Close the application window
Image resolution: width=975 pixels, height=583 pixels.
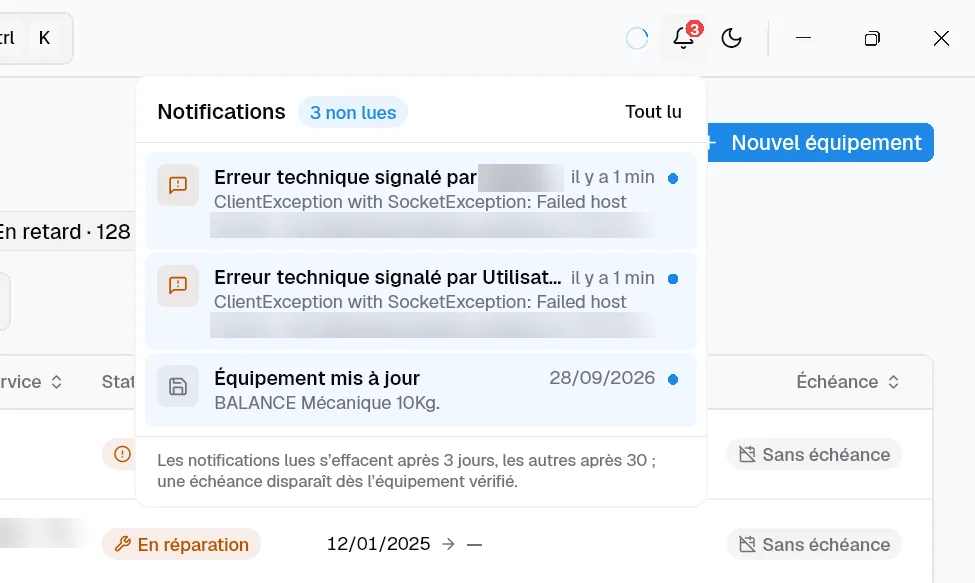click(x=941, y=39)
